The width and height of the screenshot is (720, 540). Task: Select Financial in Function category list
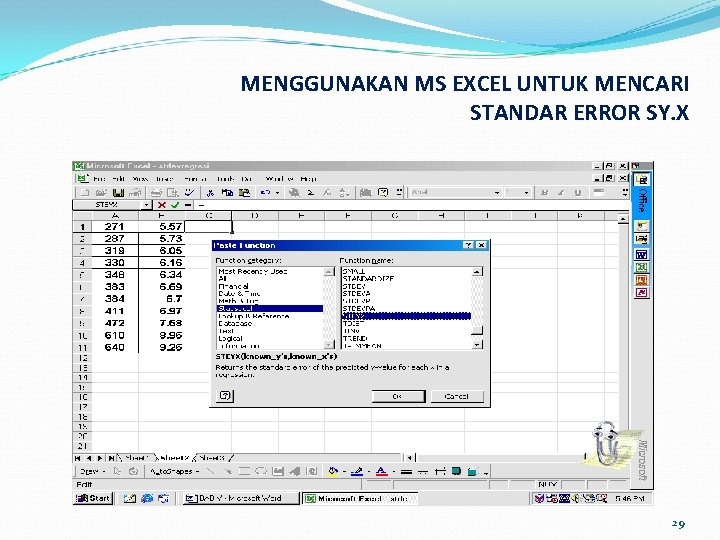[x=234, y=286]
